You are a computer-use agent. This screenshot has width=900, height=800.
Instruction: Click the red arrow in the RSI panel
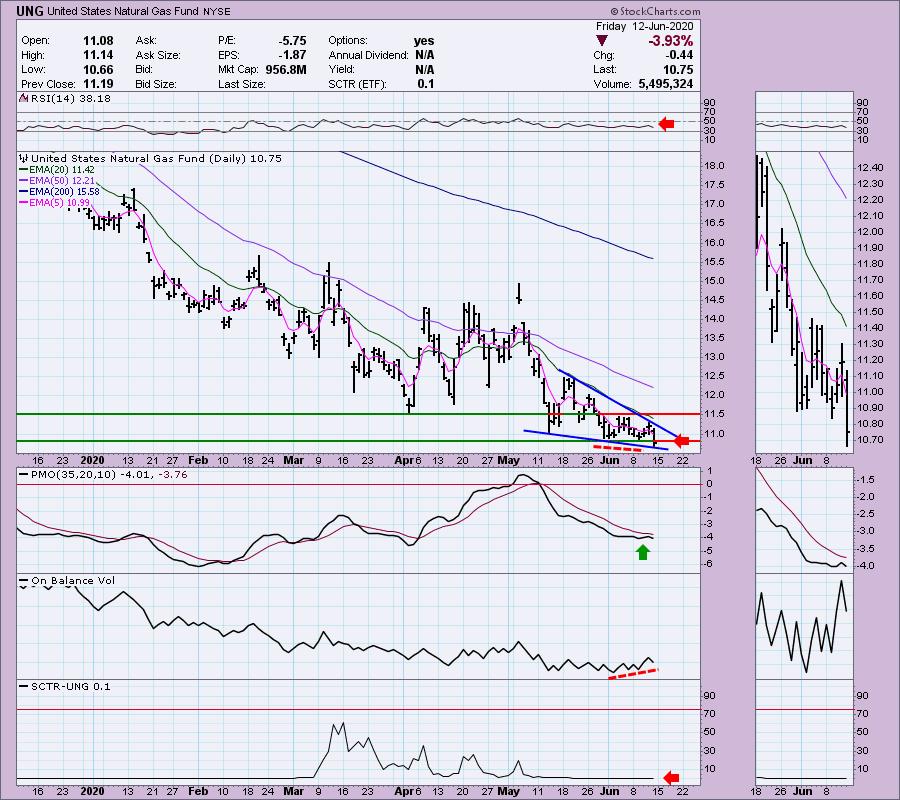tap(665, 124)
